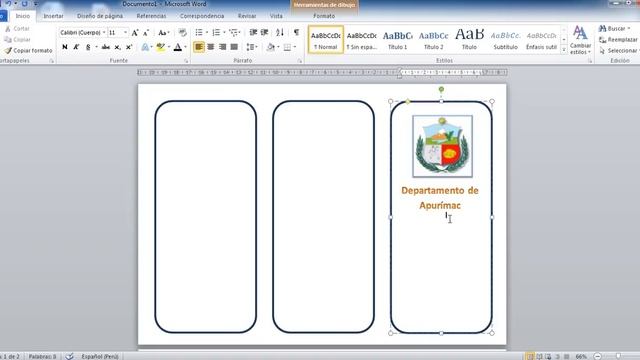Select Web Layout view icon
The image size is (640, 360).
(x=548, y=356)
